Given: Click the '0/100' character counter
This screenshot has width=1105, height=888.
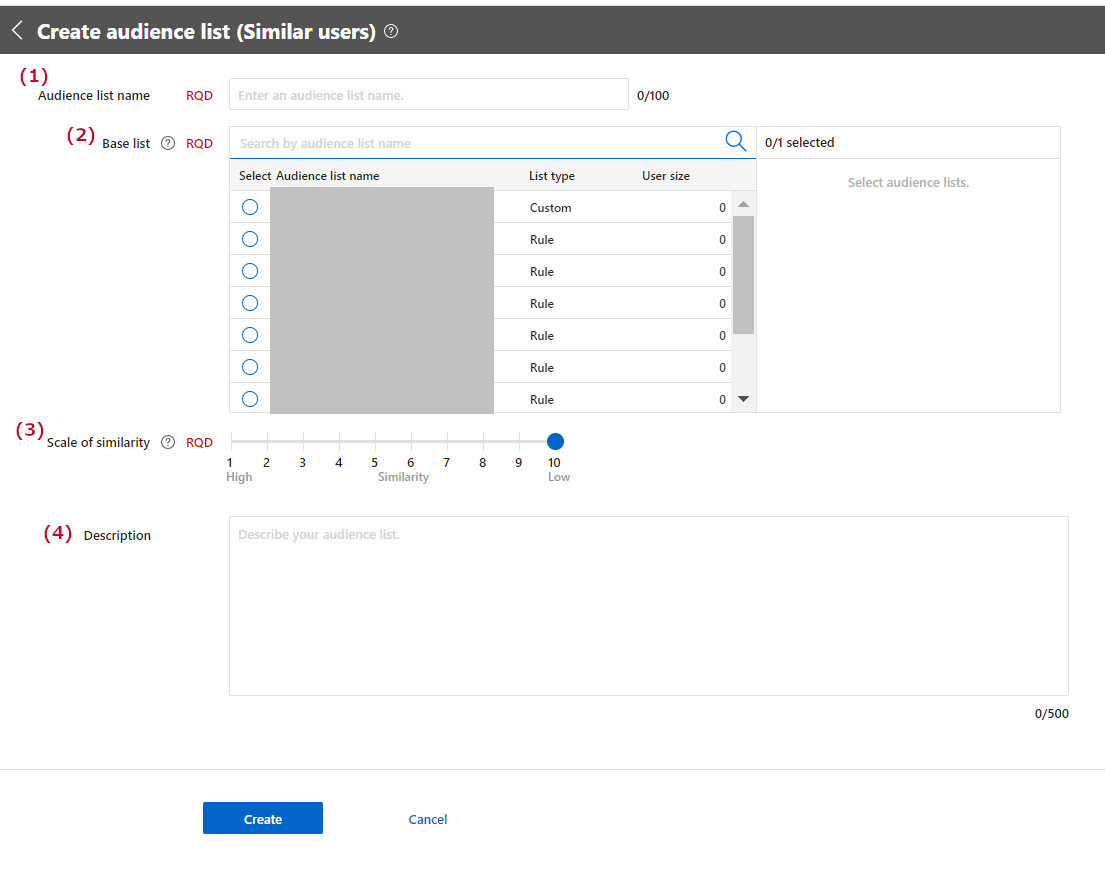Looking at the screenshot, I should click(x=653, y=95).
